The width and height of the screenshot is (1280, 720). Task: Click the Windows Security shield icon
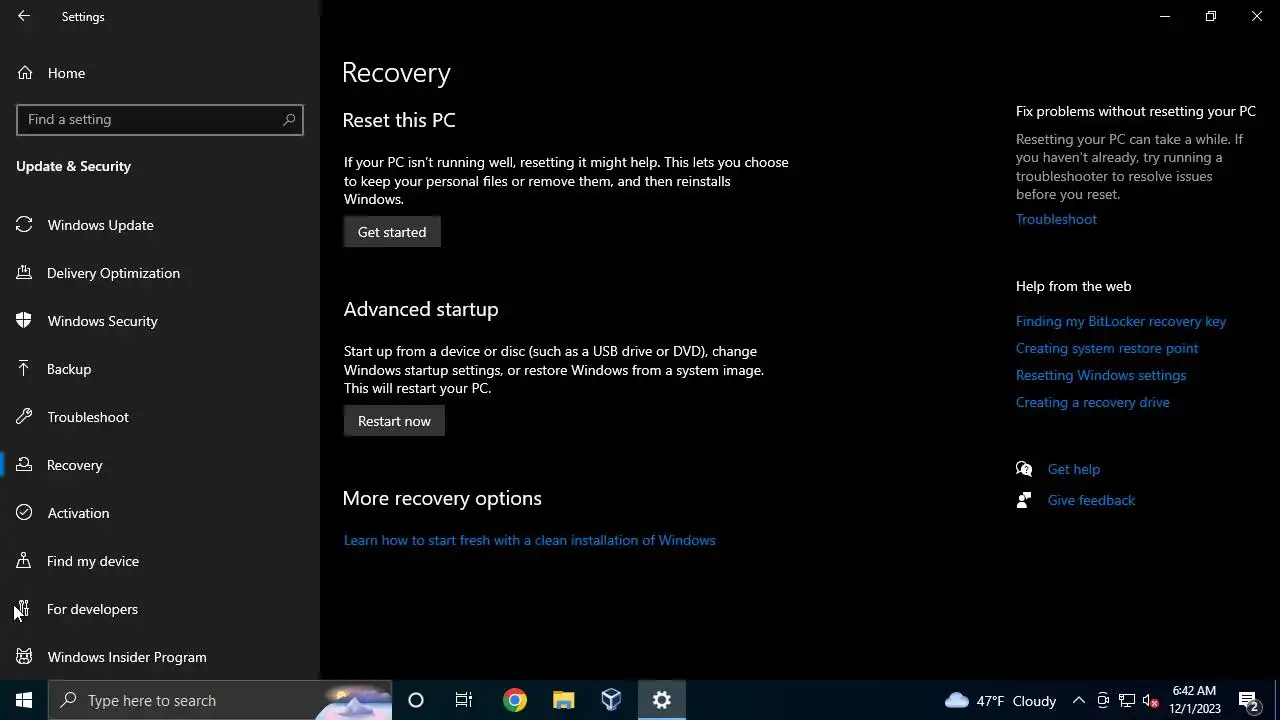[x=24, y=321]
